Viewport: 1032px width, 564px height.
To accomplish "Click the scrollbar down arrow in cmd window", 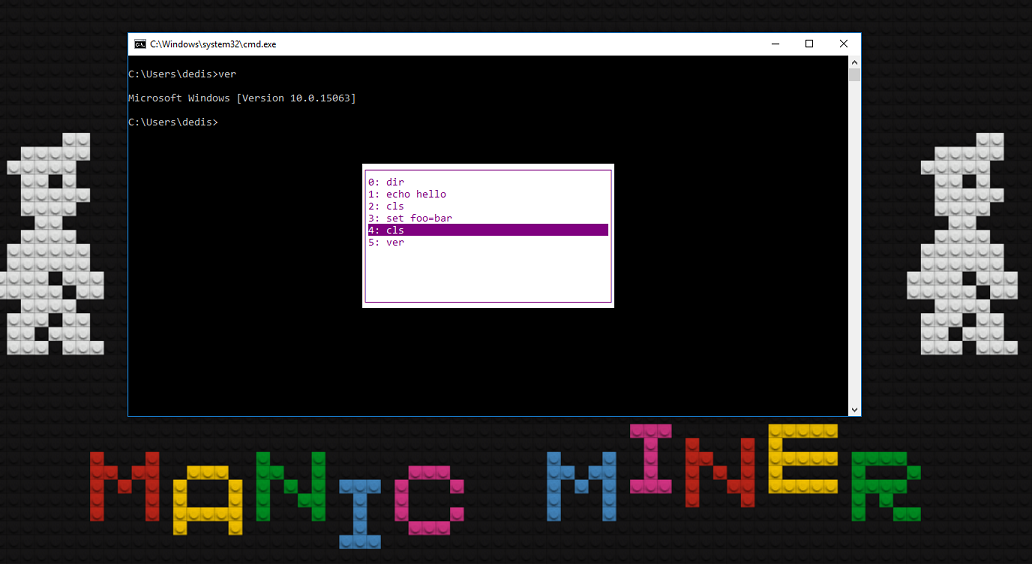I will [854, 409].
